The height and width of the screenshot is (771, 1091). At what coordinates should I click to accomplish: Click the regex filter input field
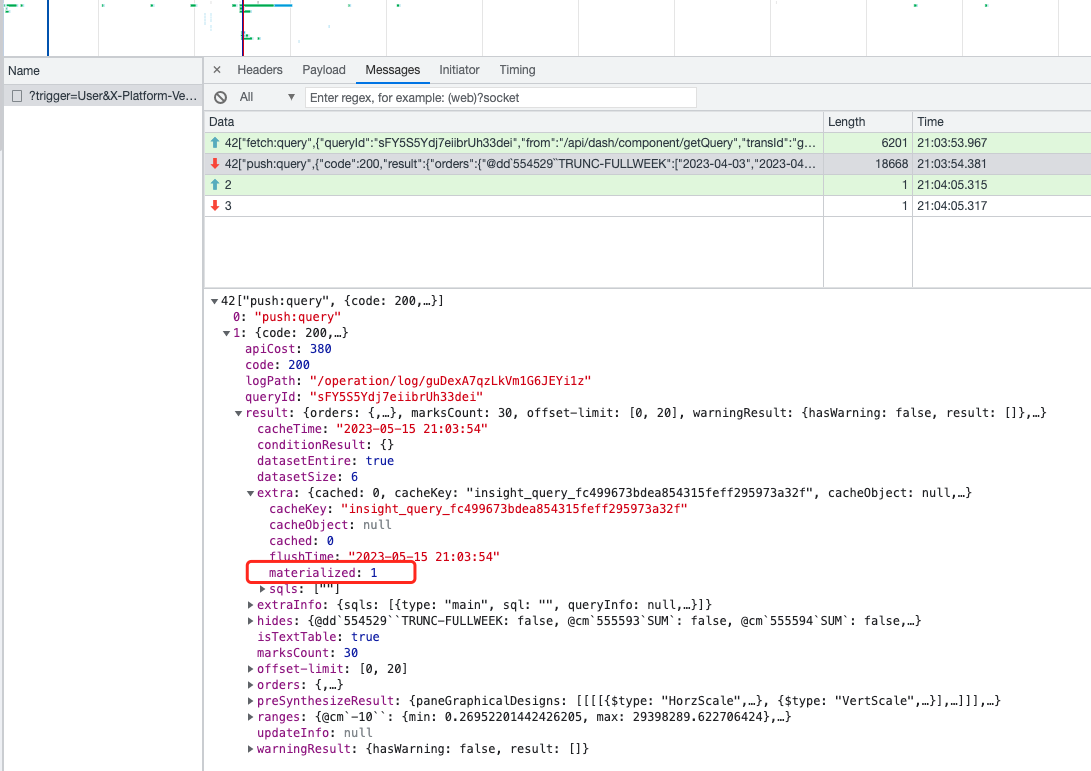pyautogui.click(x=500, y=97)
